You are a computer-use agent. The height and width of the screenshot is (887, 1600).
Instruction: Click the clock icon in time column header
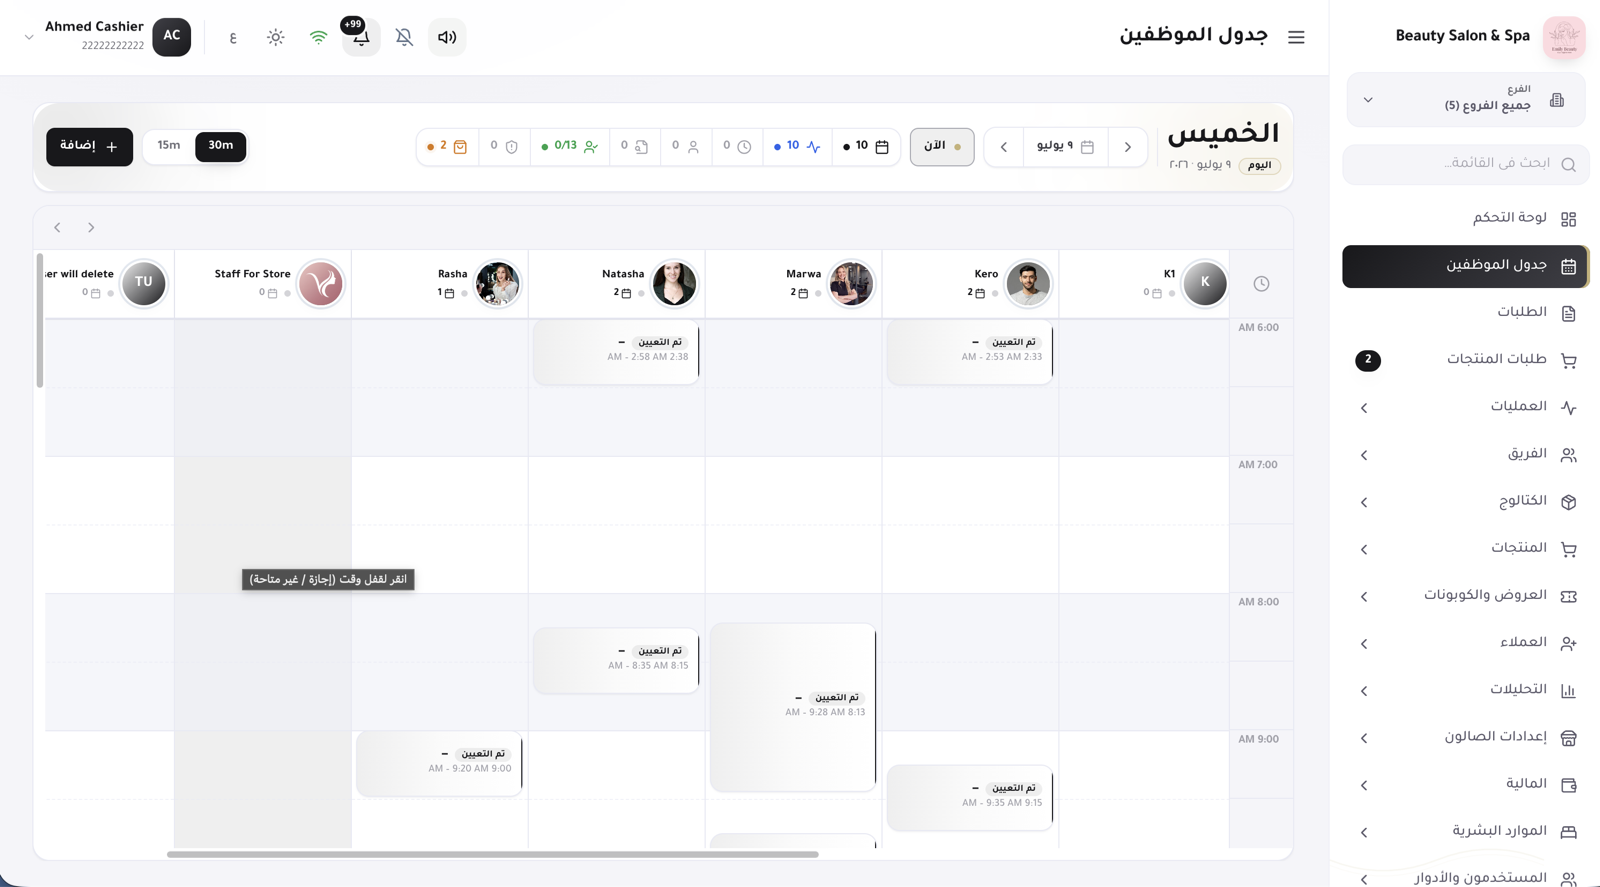pyautogui.click(x=1261, y=284)
